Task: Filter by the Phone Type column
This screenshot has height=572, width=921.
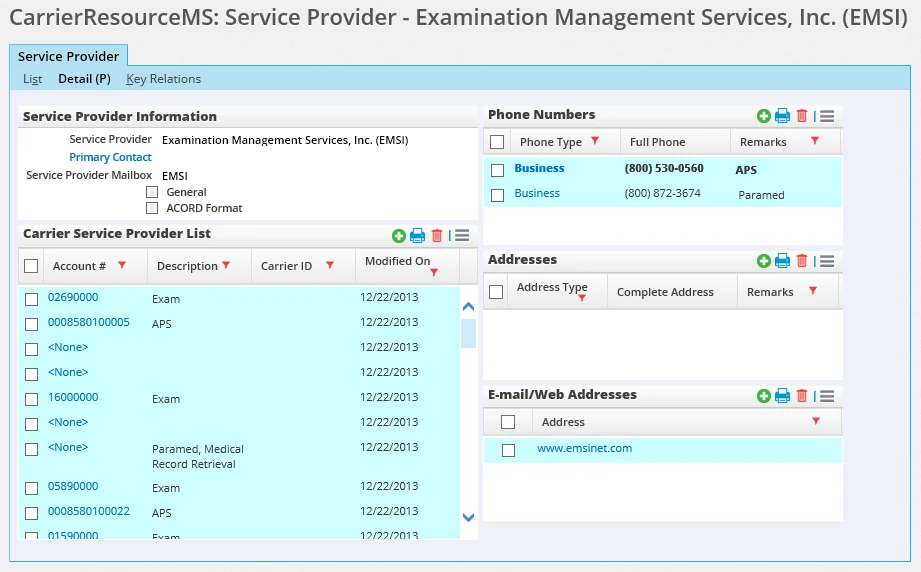Action: 595,141
